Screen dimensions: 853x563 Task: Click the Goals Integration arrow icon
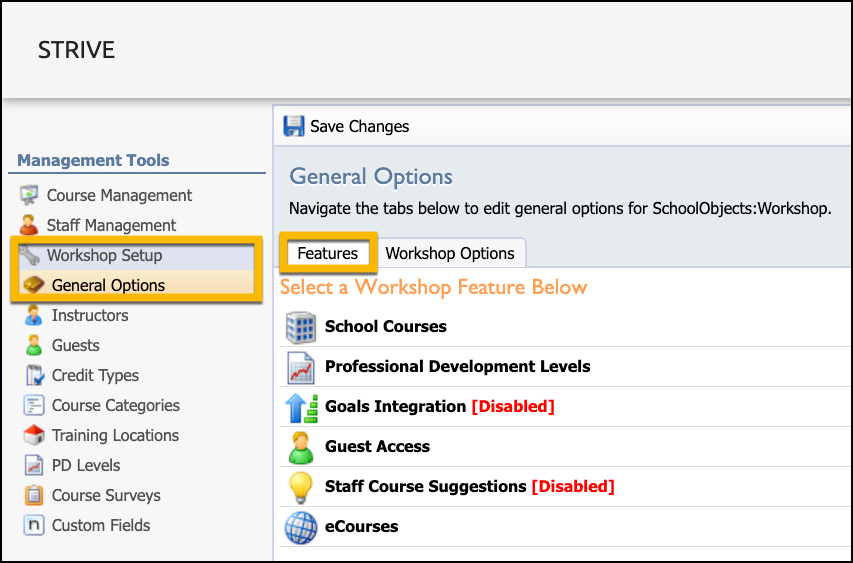[x=301, y=408]
